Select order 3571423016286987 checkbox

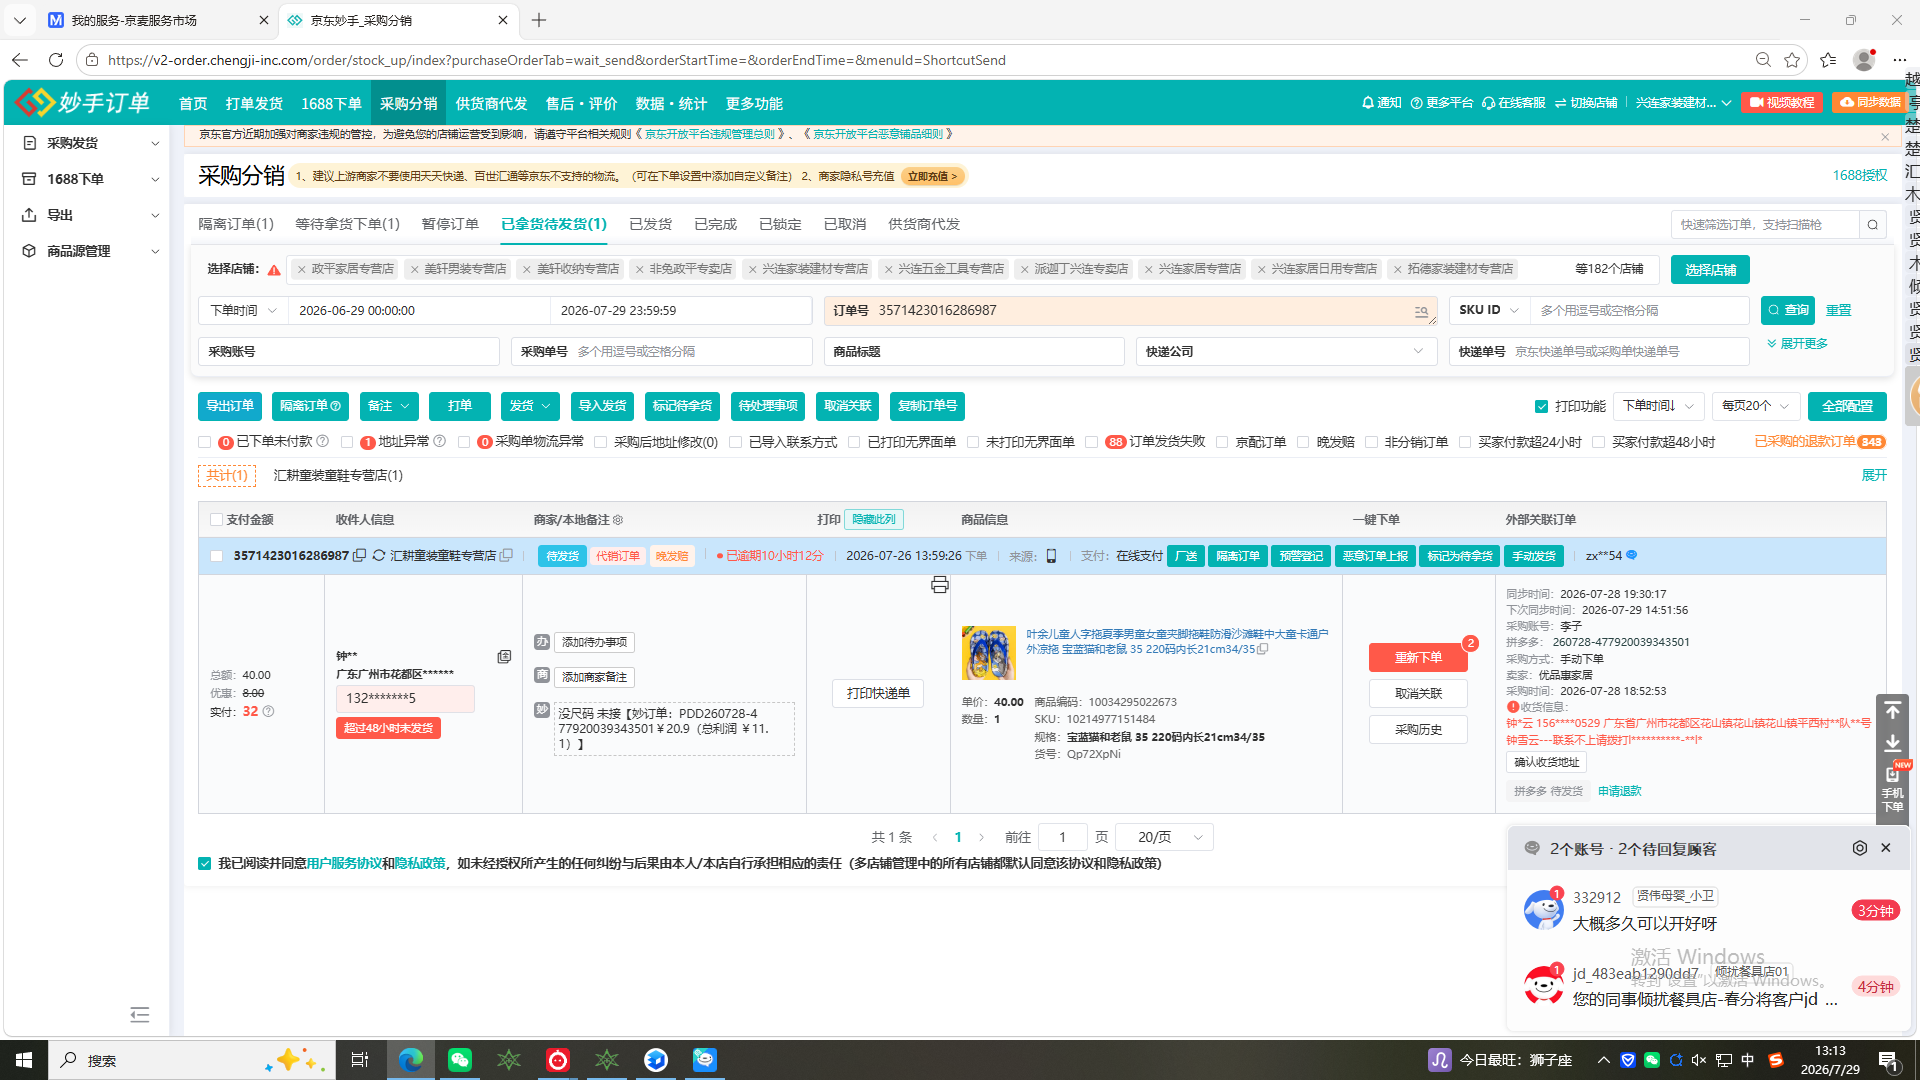[216, 556]
